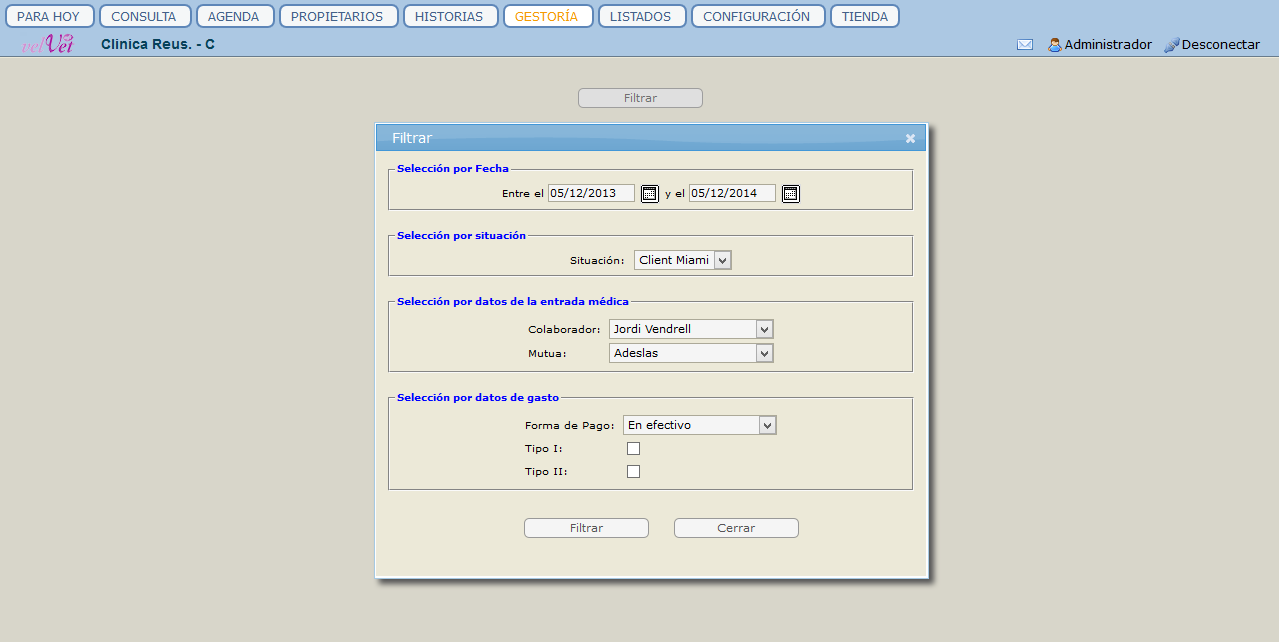Viewport: 1279px width, 642px height.
Task: Click the velVet logo
Action: click(x=48, y=44)
